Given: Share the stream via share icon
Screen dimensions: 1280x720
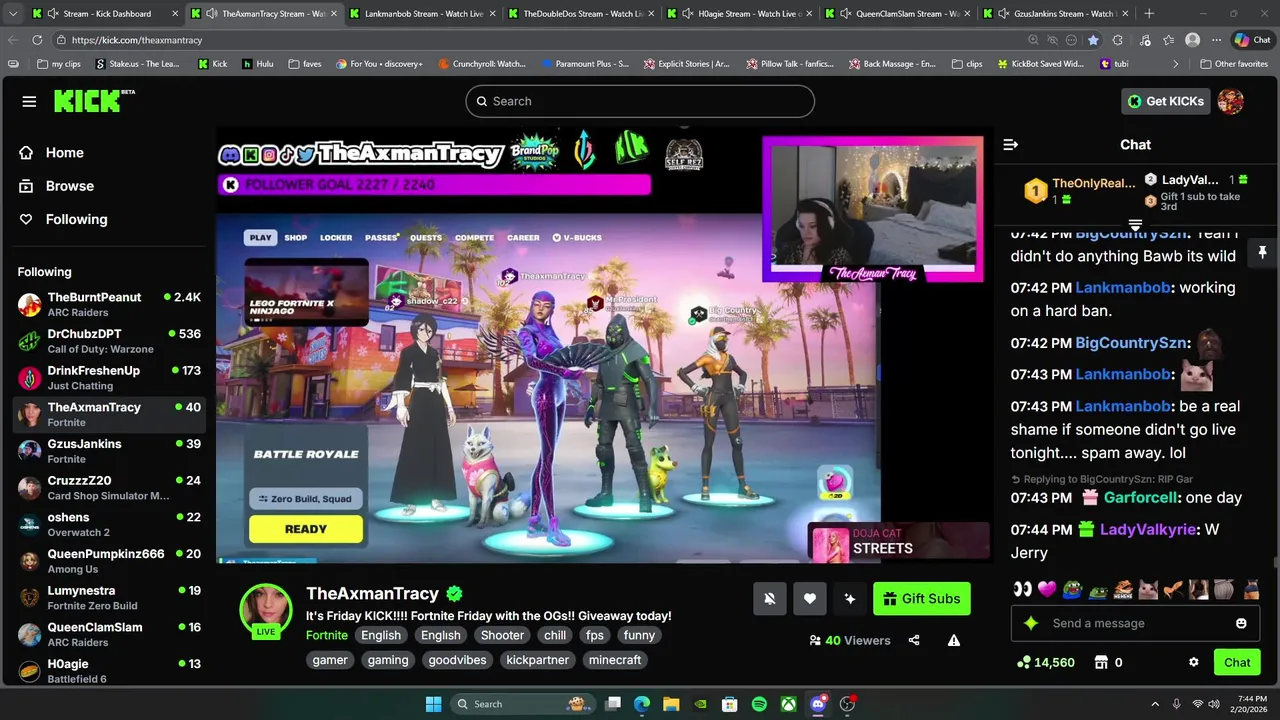Looking at the screenshot, I should click(x=914, y=640).
